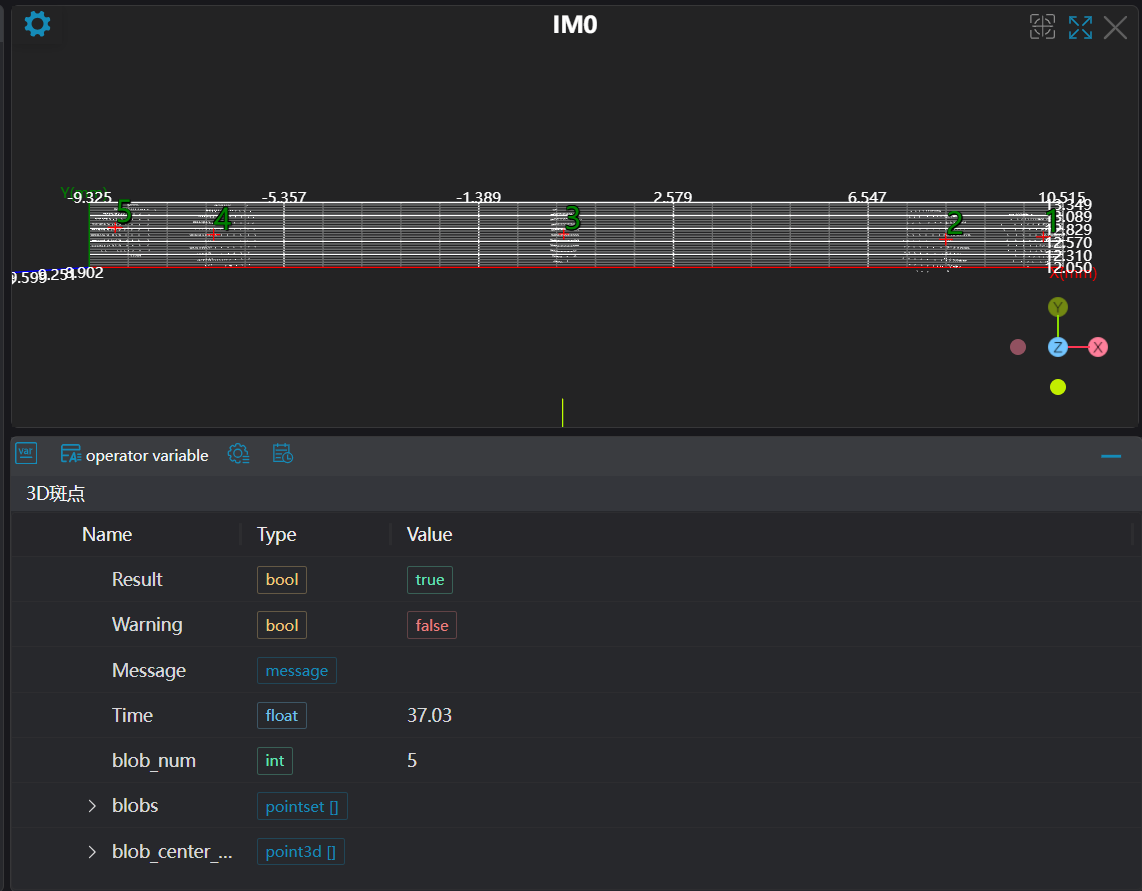Open the calendar-clock history icon
The height and width of the screenshot is (891, 1142).
(282, 454)
